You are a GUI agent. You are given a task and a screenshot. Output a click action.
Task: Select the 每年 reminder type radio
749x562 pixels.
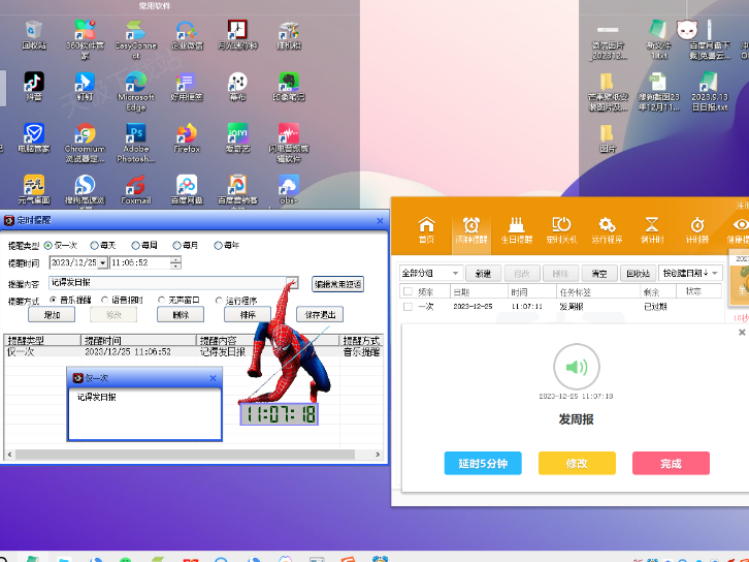(x=218, y=245)
